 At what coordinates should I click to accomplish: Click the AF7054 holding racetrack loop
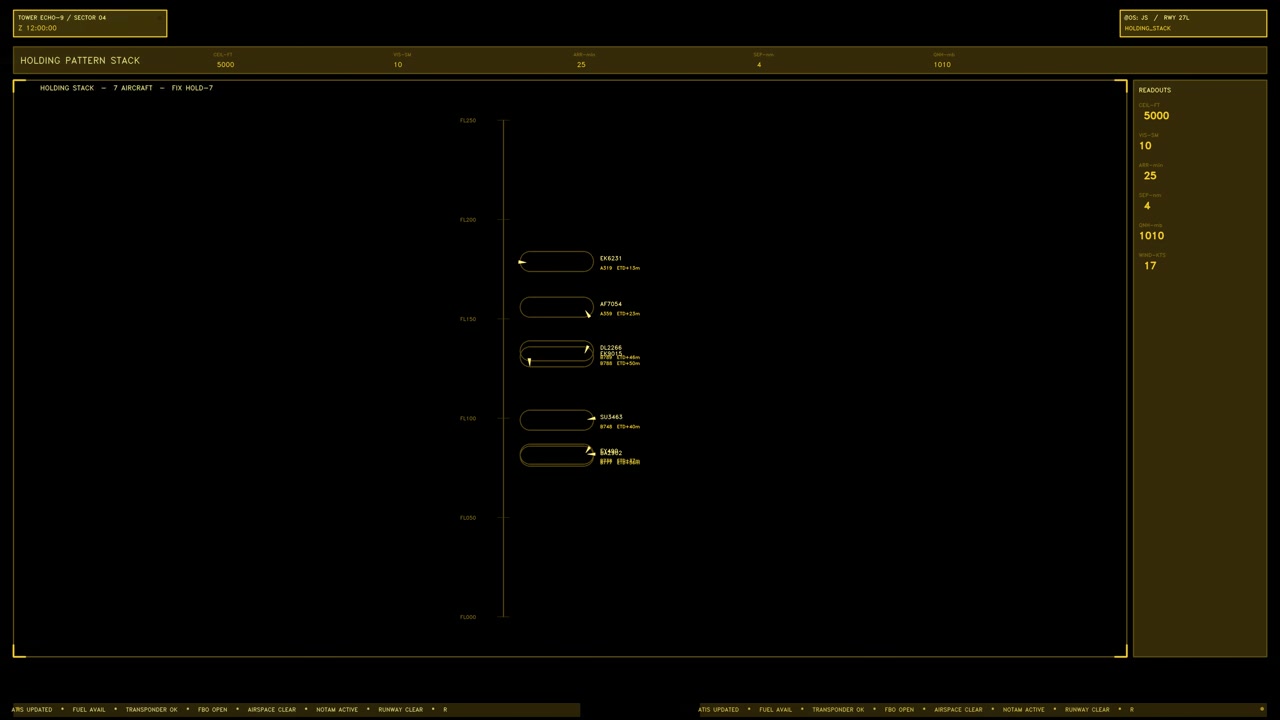(556, 308)
